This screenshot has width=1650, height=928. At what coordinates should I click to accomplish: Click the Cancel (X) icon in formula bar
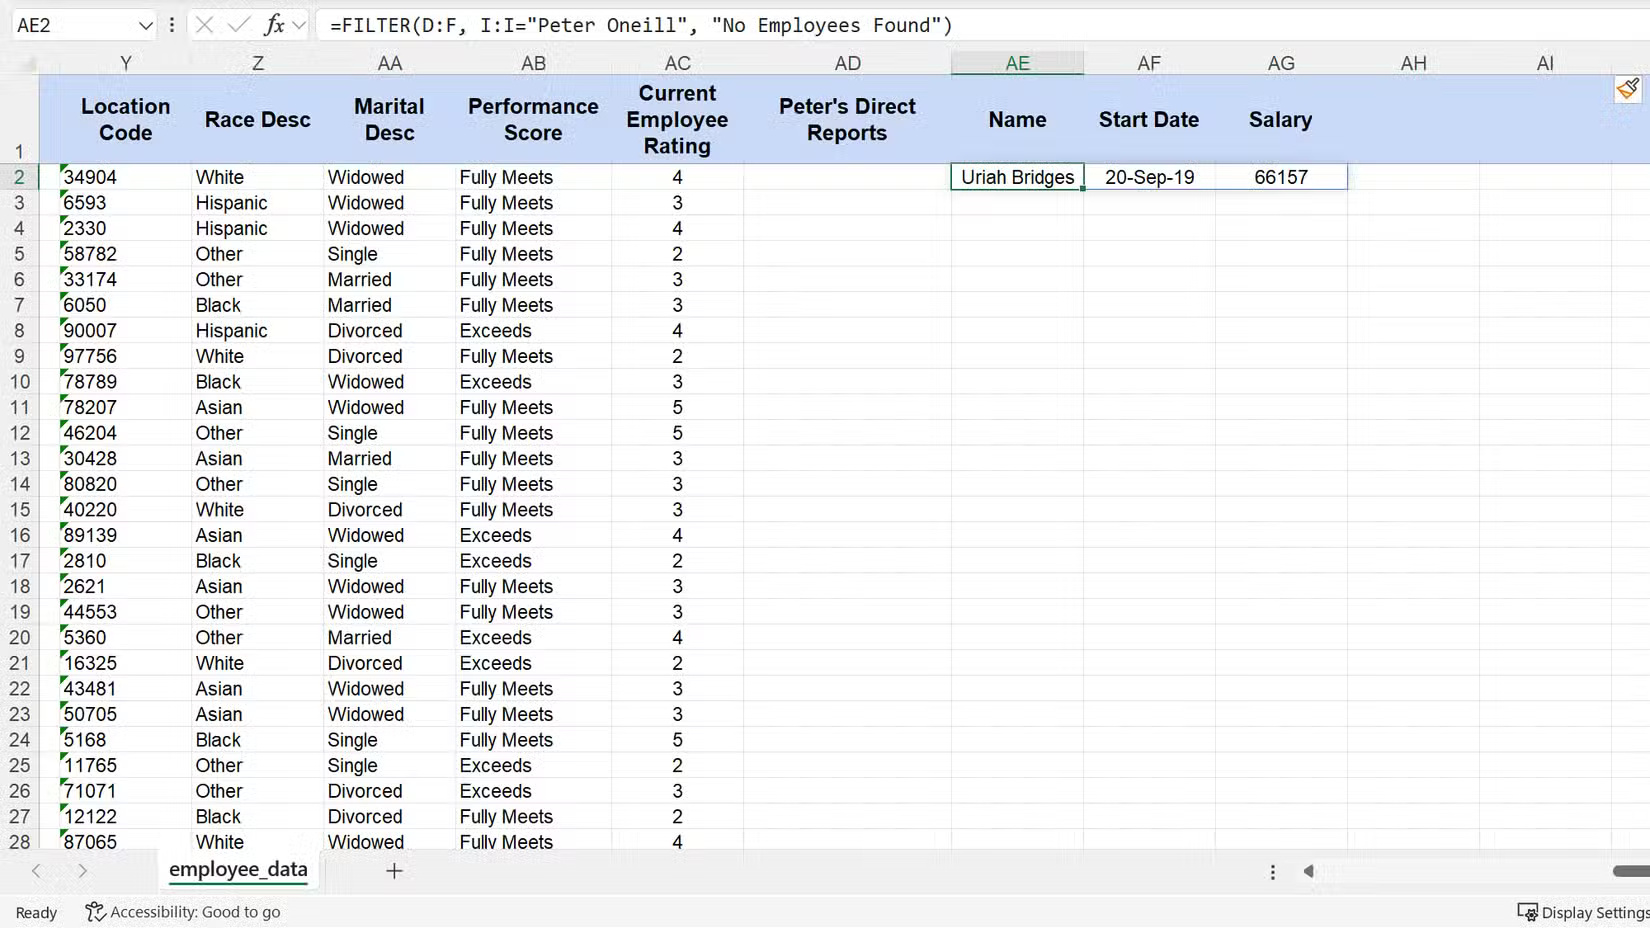pos(205,25)
